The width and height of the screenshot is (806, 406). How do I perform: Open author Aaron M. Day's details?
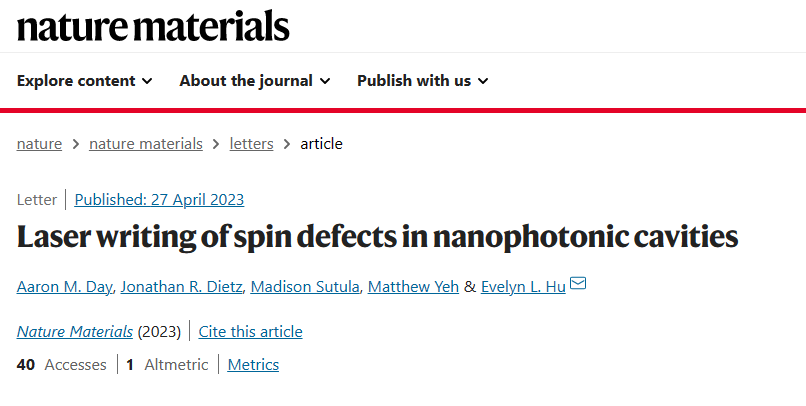(64, 287)
